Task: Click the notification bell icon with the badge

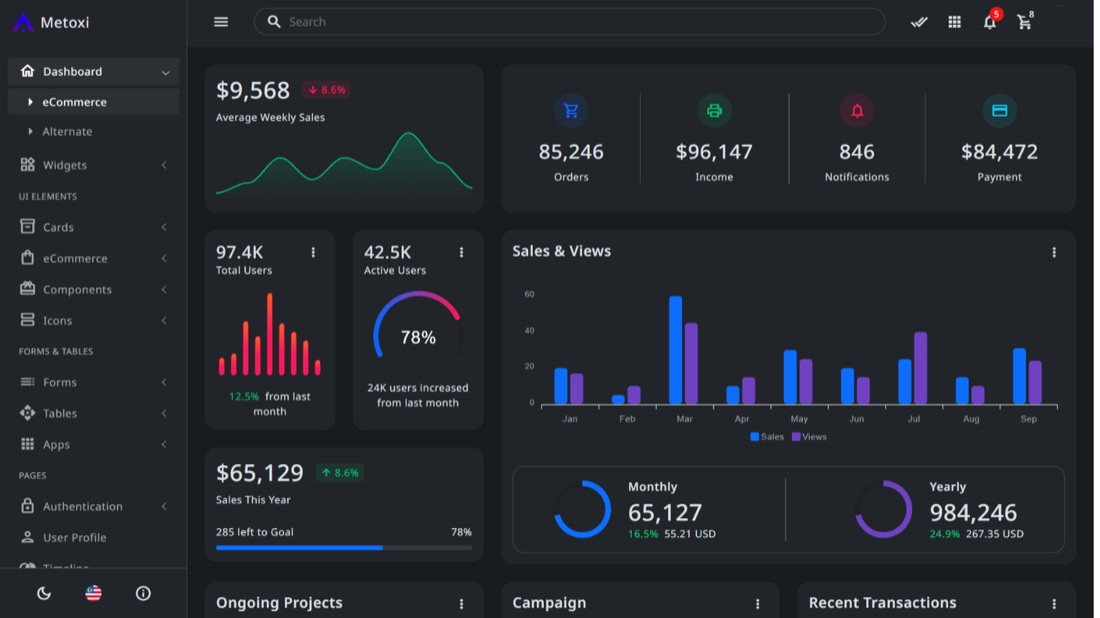Action: [x=990, y=21]
